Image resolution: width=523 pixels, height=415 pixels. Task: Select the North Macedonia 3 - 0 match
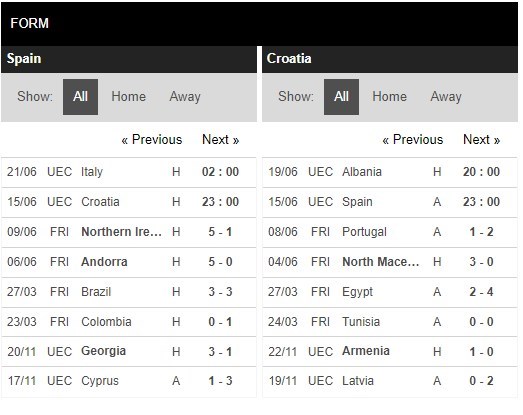(390, 262)
